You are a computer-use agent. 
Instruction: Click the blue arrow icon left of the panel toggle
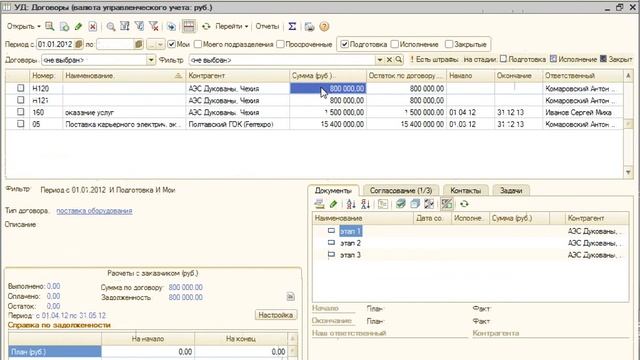(x=171, y=27)
